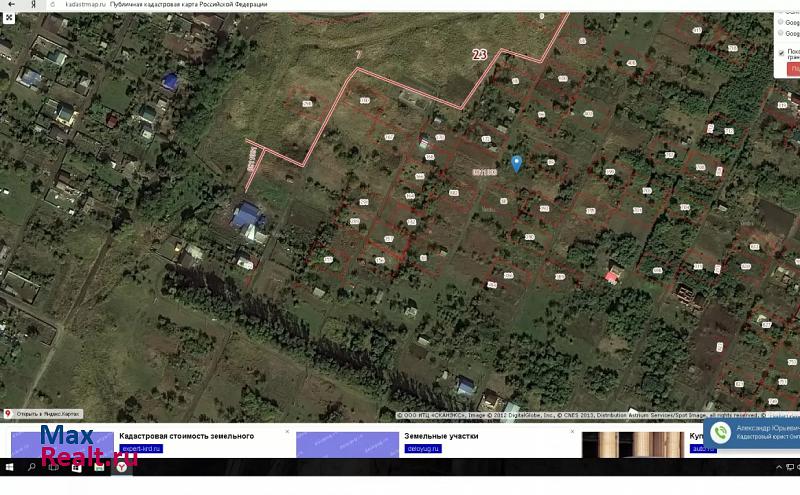
Task: Click the taskbar search magnifier icon
Action: click(x=32, y=467)
